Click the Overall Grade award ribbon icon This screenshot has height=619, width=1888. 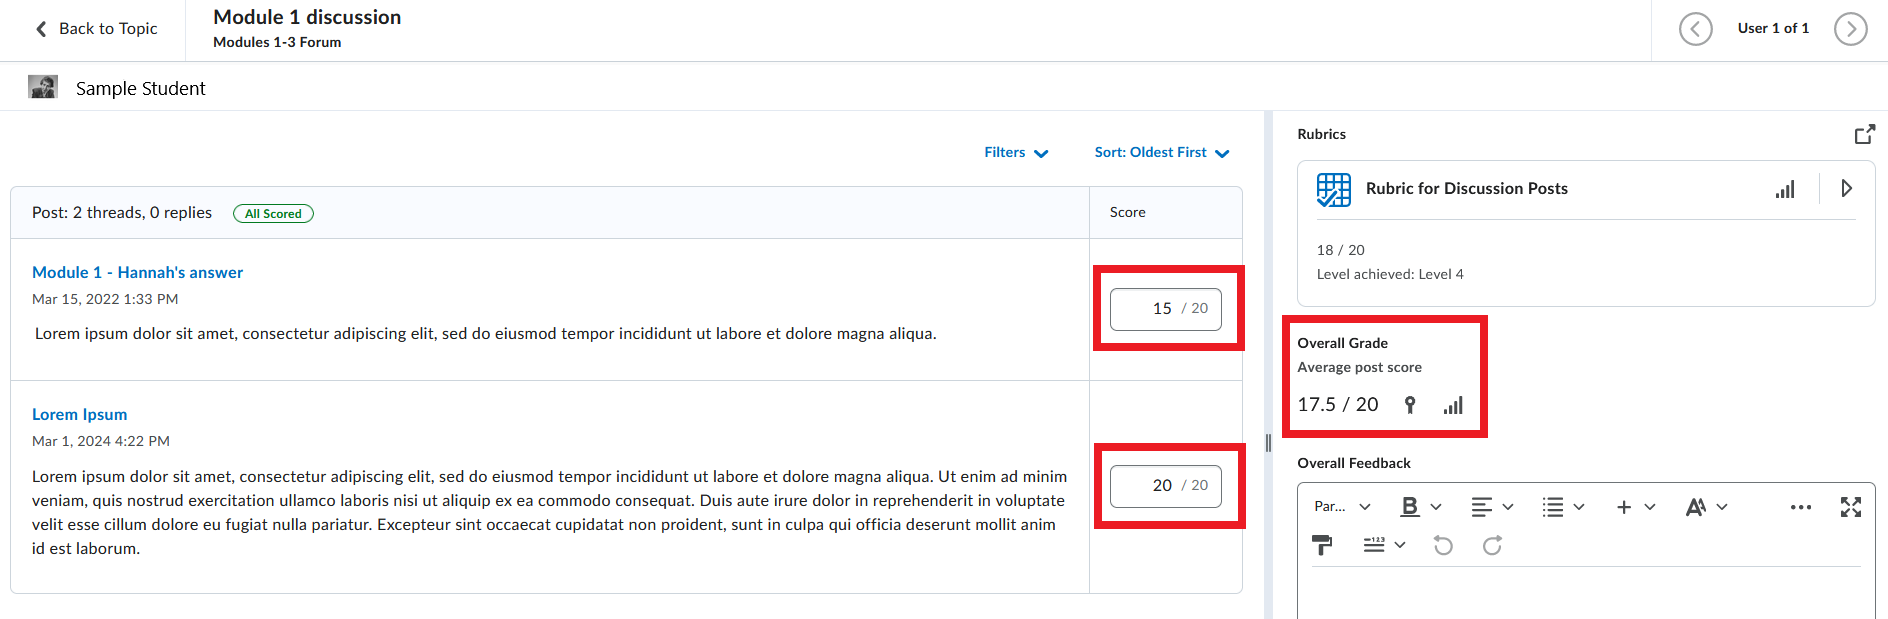point(1410,405)
